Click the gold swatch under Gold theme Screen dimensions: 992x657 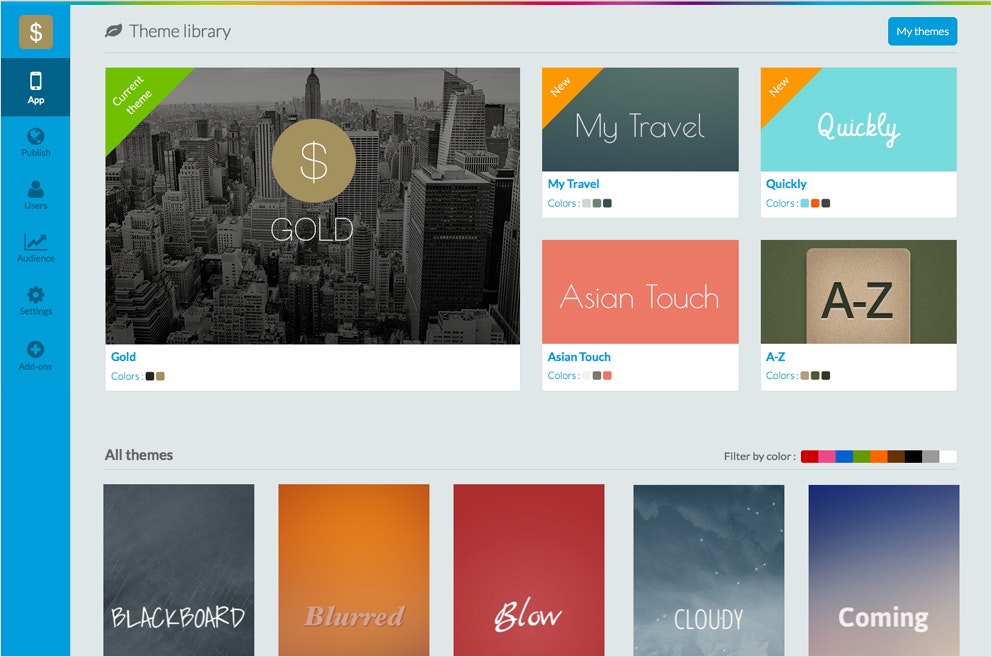pyautogui.click(x=160, y=376)
